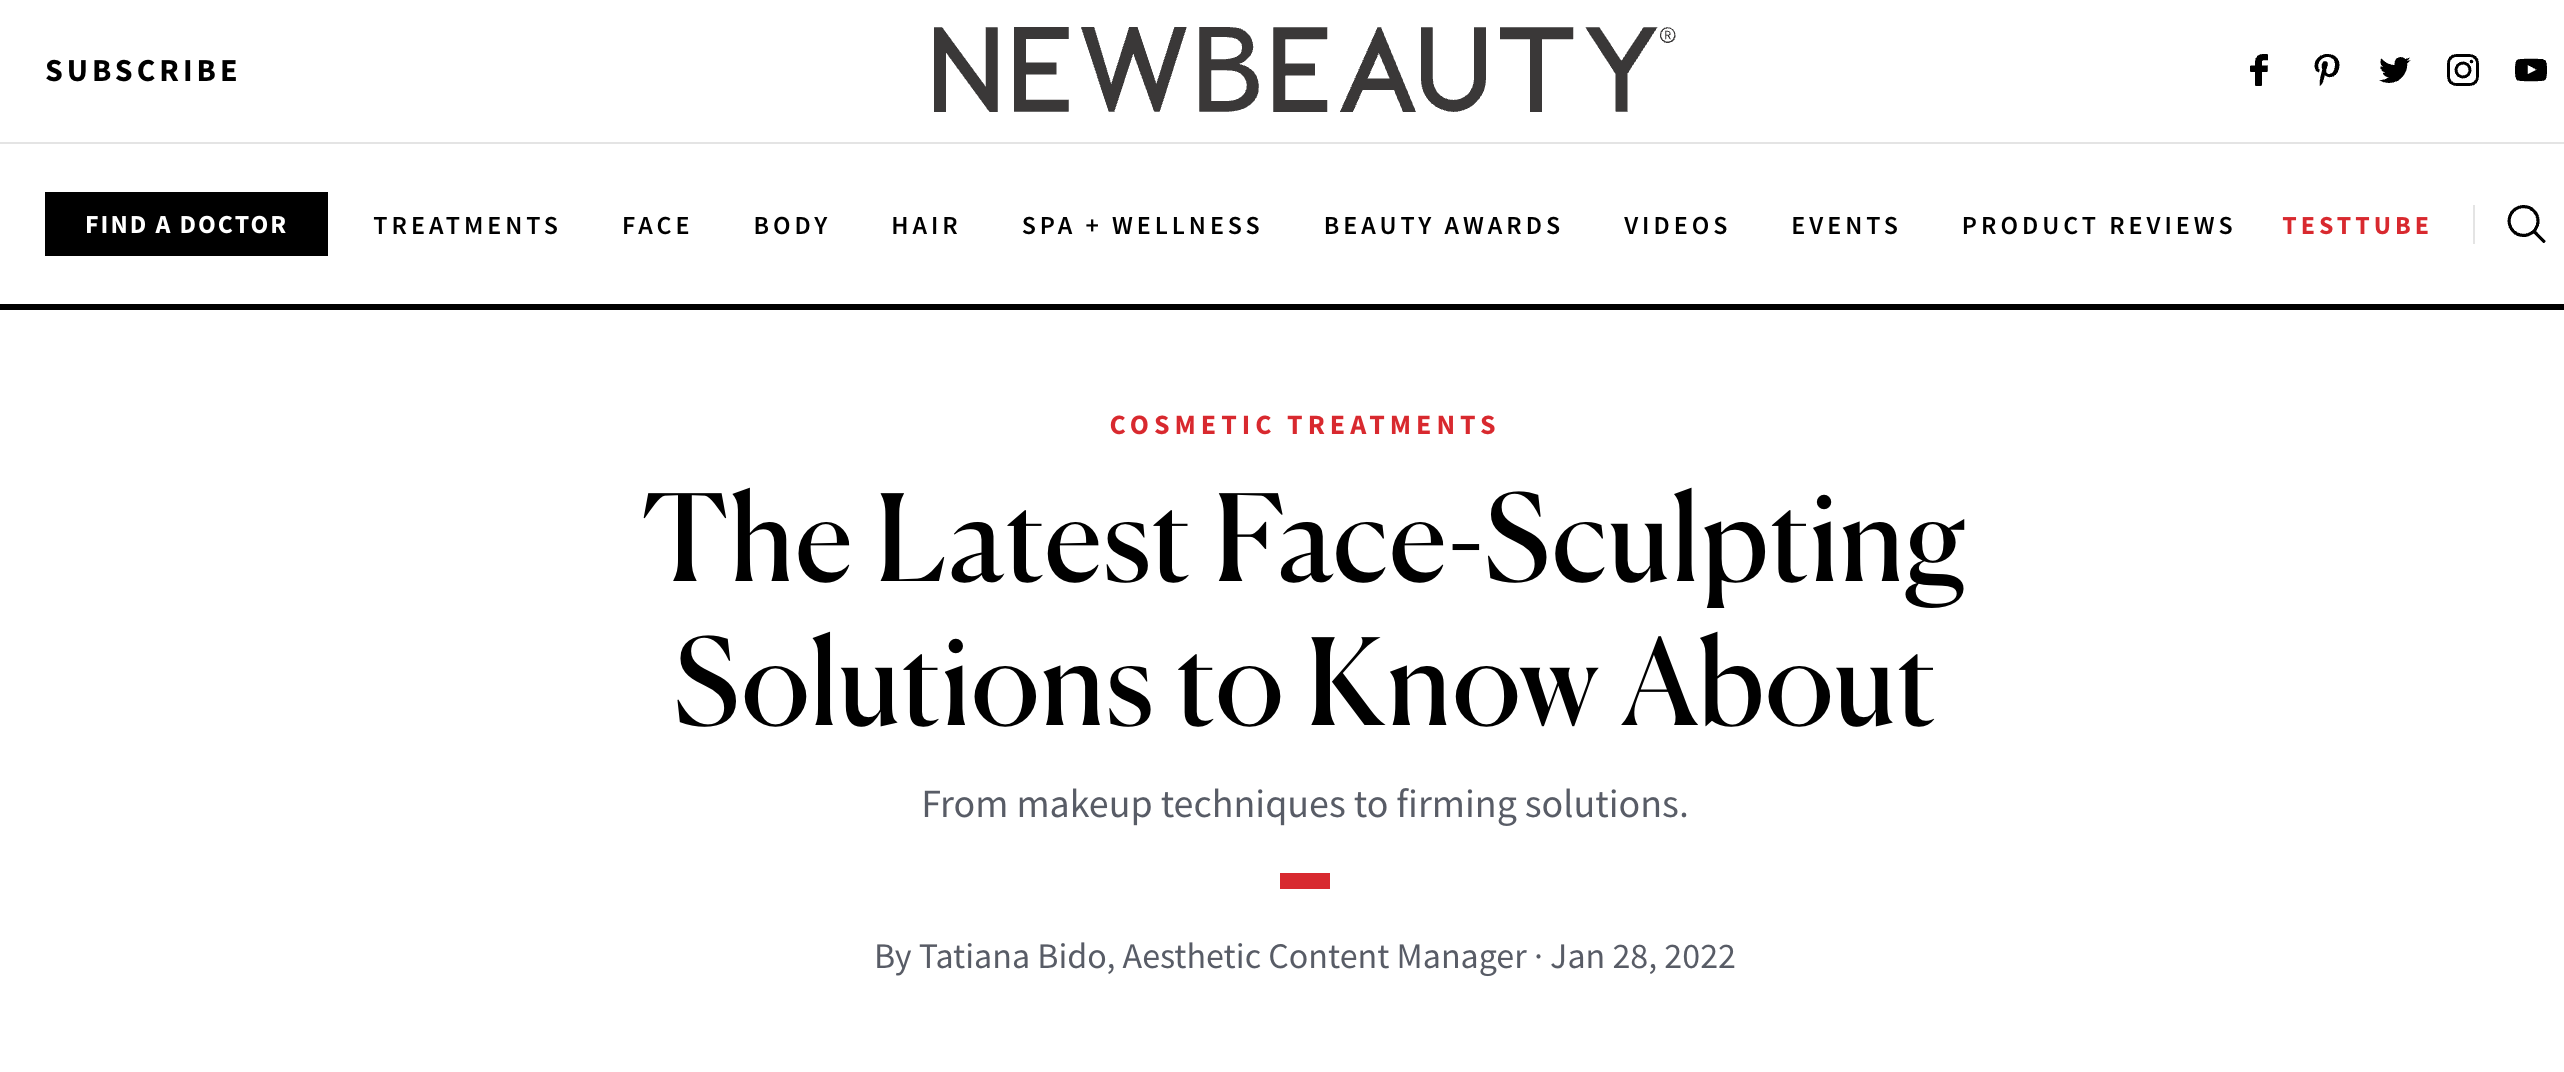Select the Find a Doctor button

(x=185, y=224)
